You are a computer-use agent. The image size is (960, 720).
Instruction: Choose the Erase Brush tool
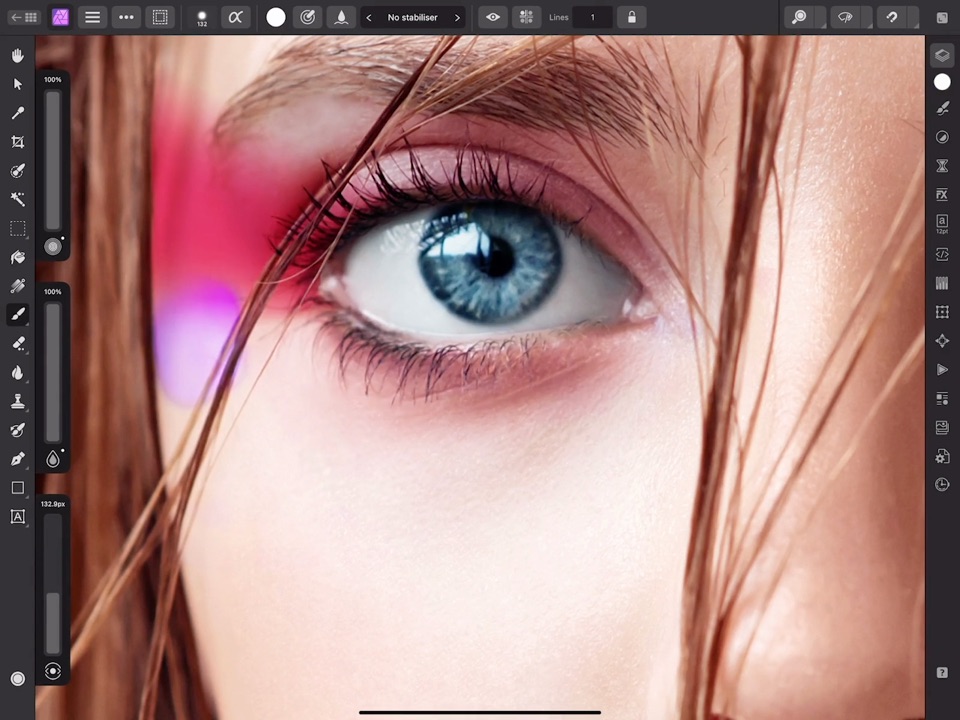pos(17,343)
